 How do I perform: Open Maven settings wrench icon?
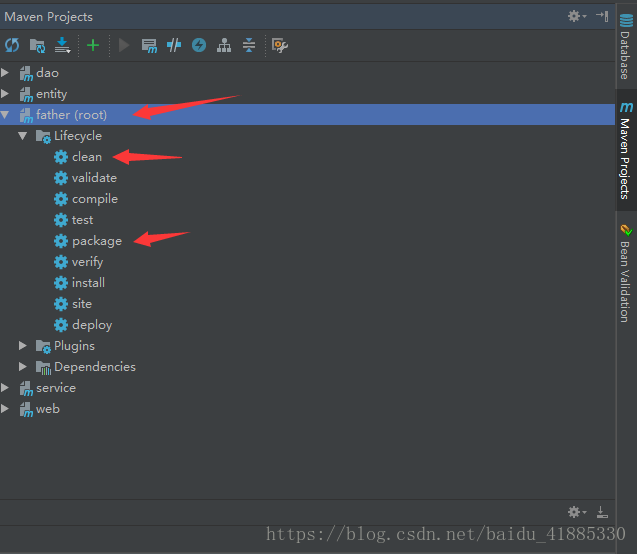coord(280,45)
